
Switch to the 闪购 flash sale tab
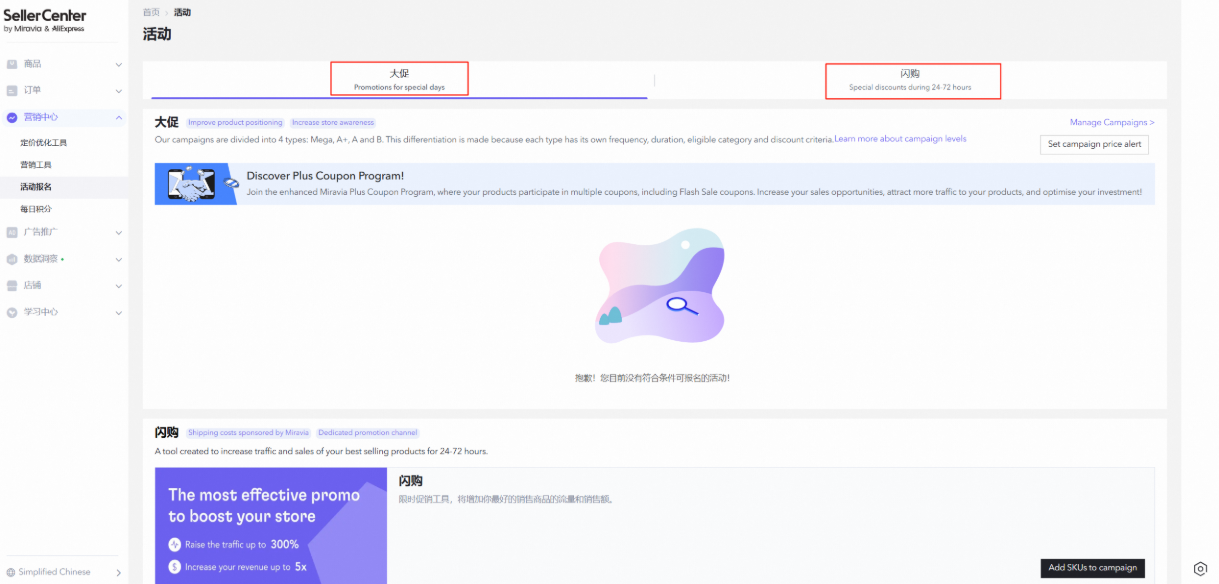click(910, 79)
